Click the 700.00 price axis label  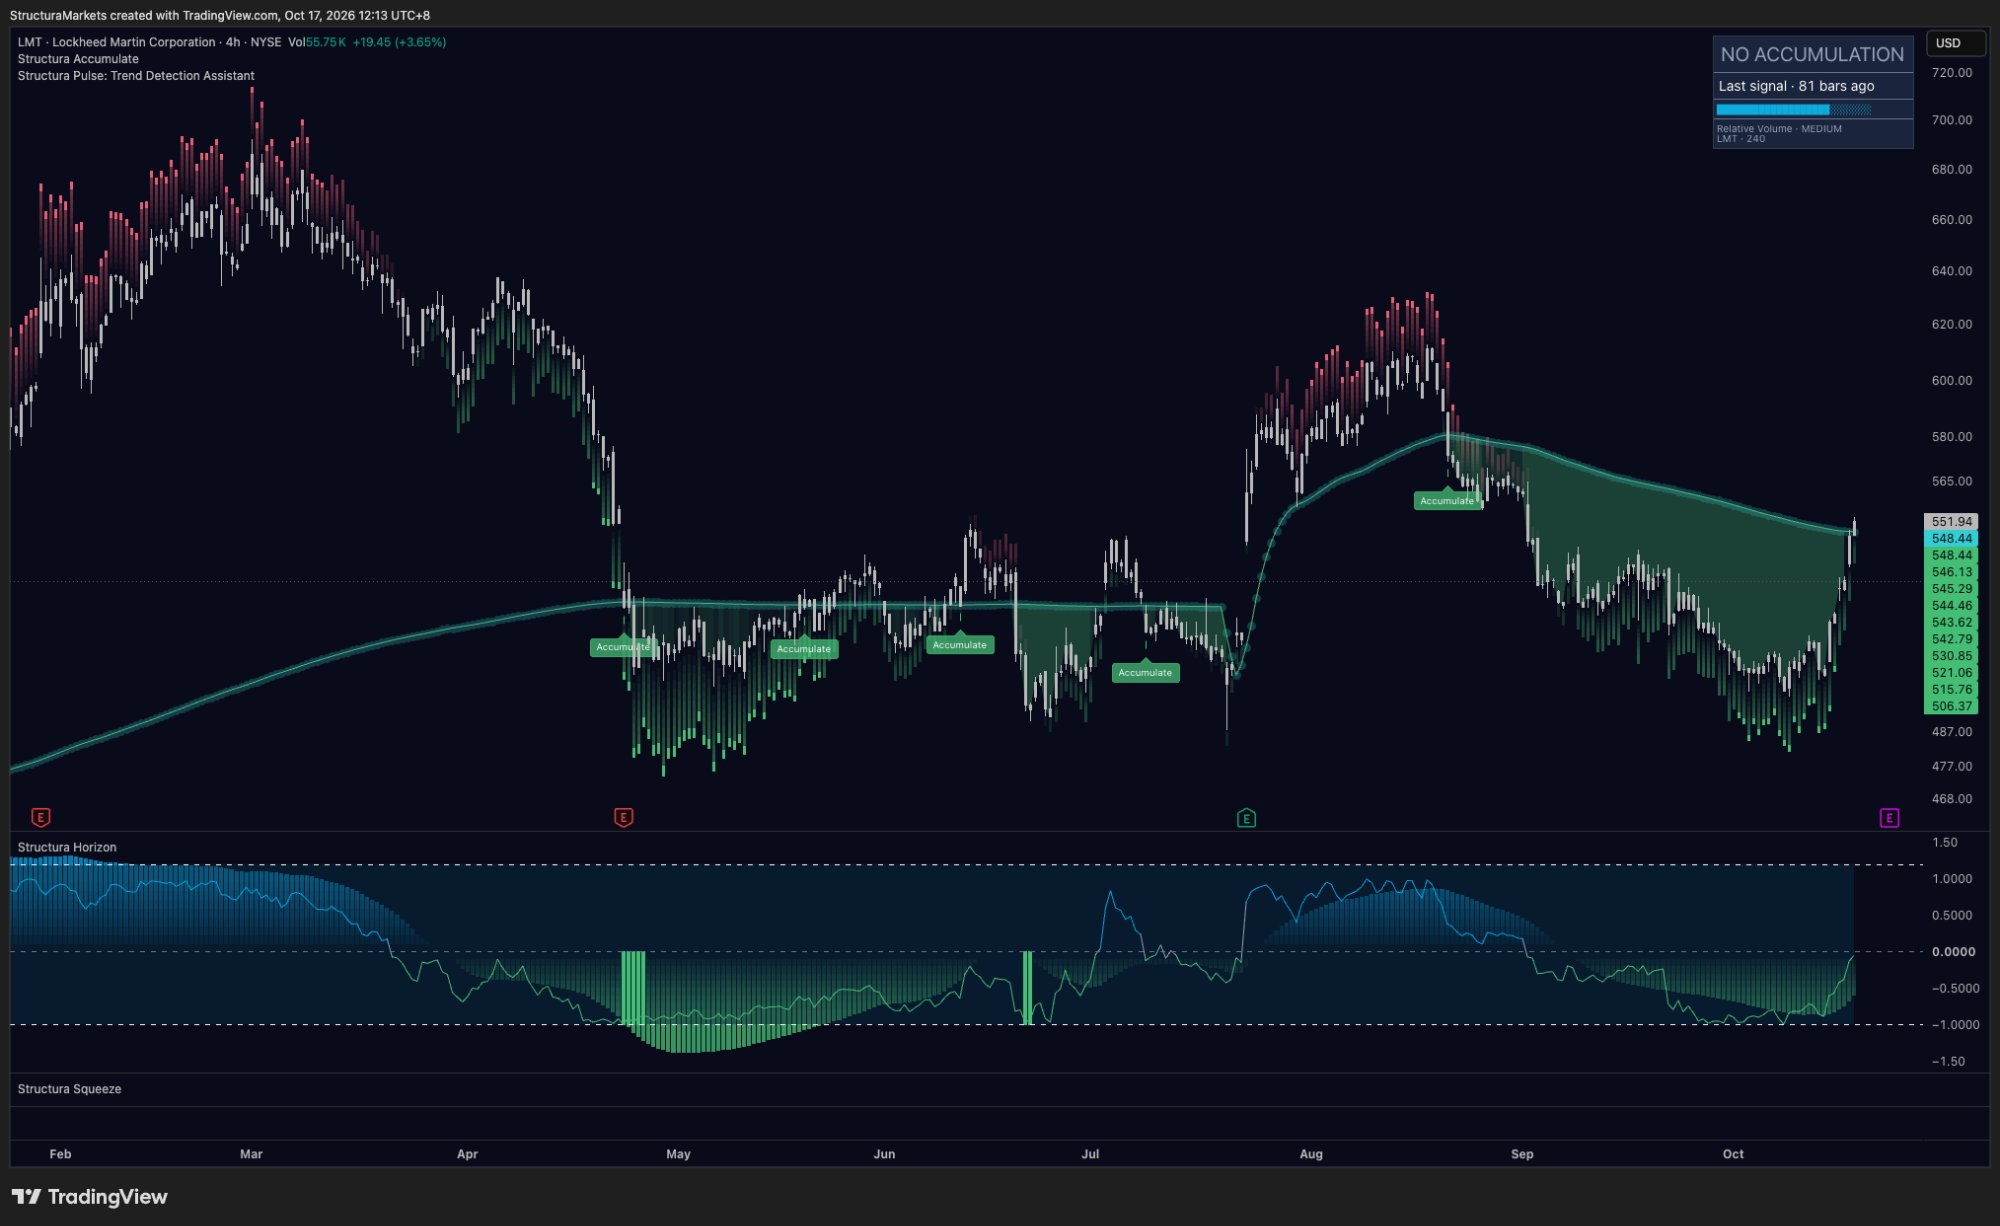tap(1951, 120)
